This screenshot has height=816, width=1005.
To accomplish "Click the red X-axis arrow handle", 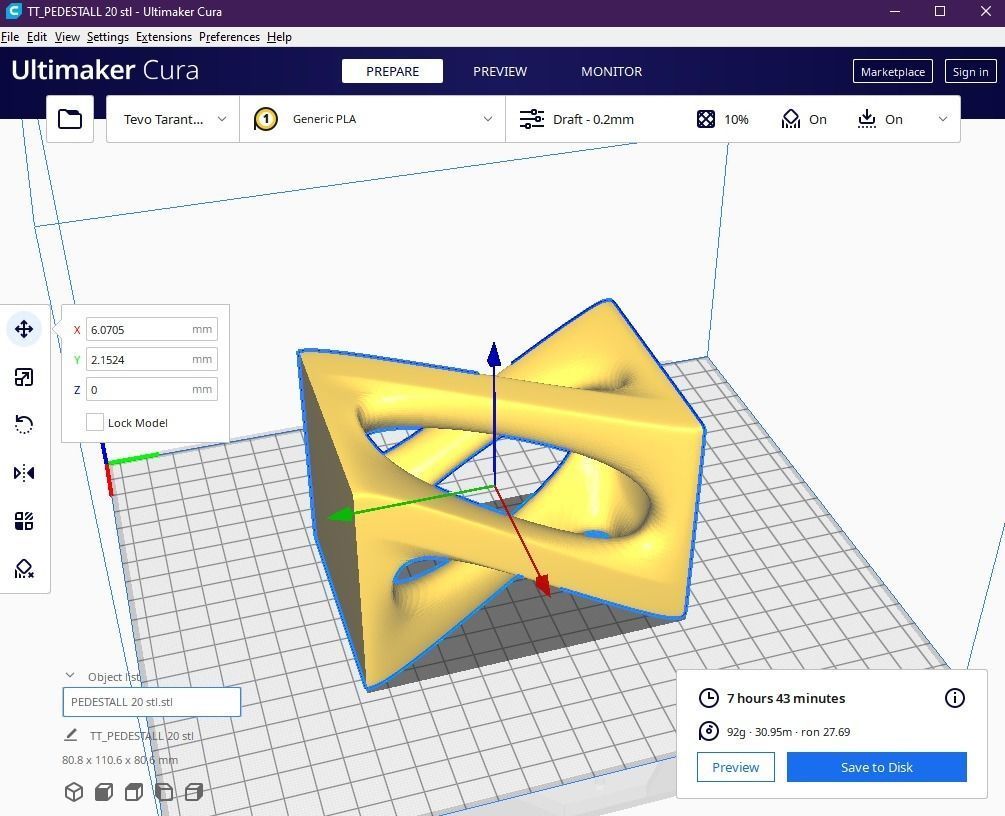I will pyautogui.click(x=543, y=585).
